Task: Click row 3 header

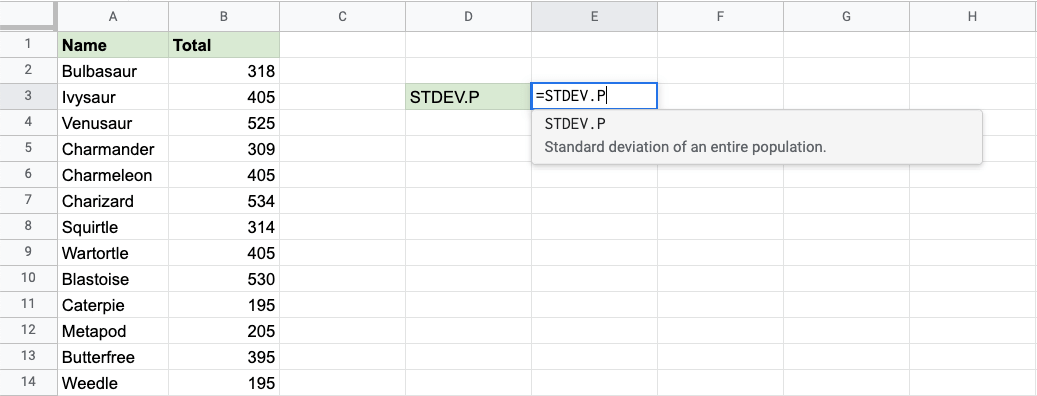Action: coord(28,97)
